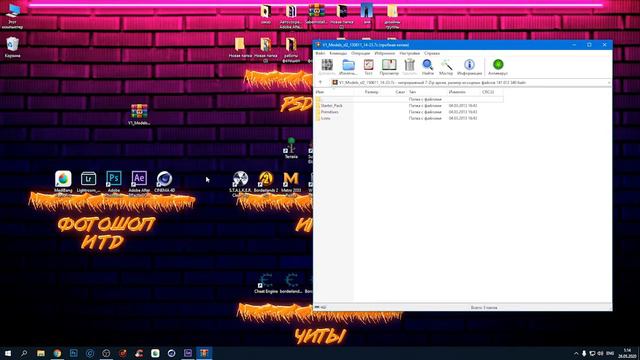
Task: Select the работы фотошоп folder on desktop
Action: point(291,50)
